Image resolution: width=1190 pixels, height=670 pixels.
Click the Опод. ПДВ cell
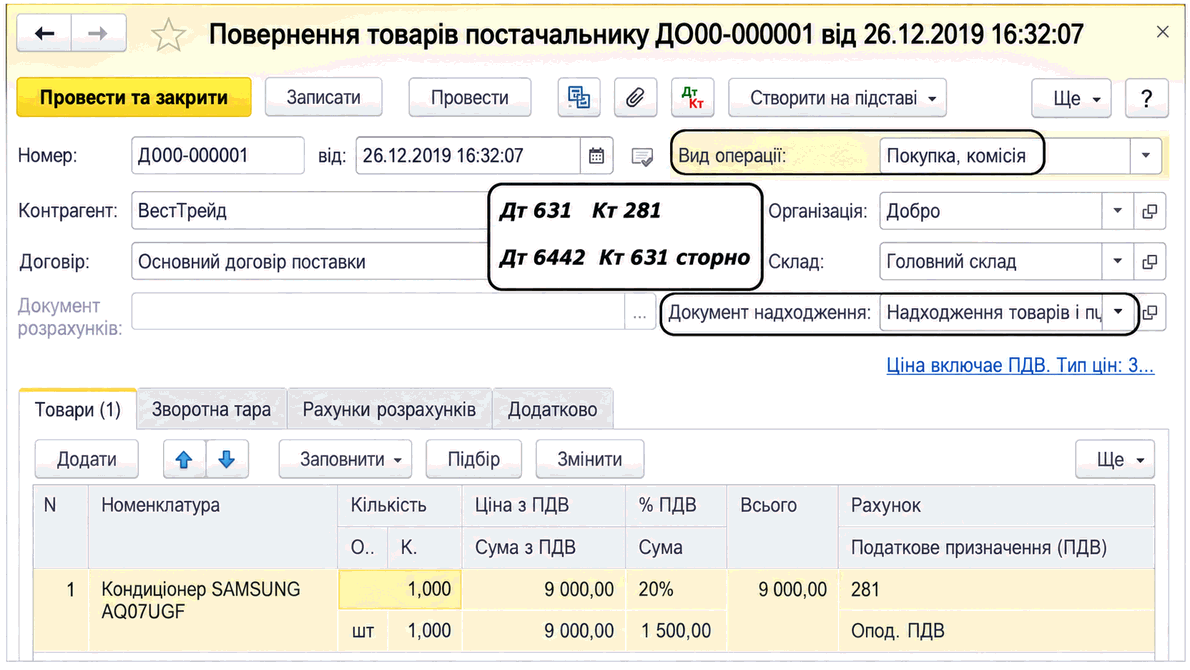pyautogui.click(x=996, y=631)
